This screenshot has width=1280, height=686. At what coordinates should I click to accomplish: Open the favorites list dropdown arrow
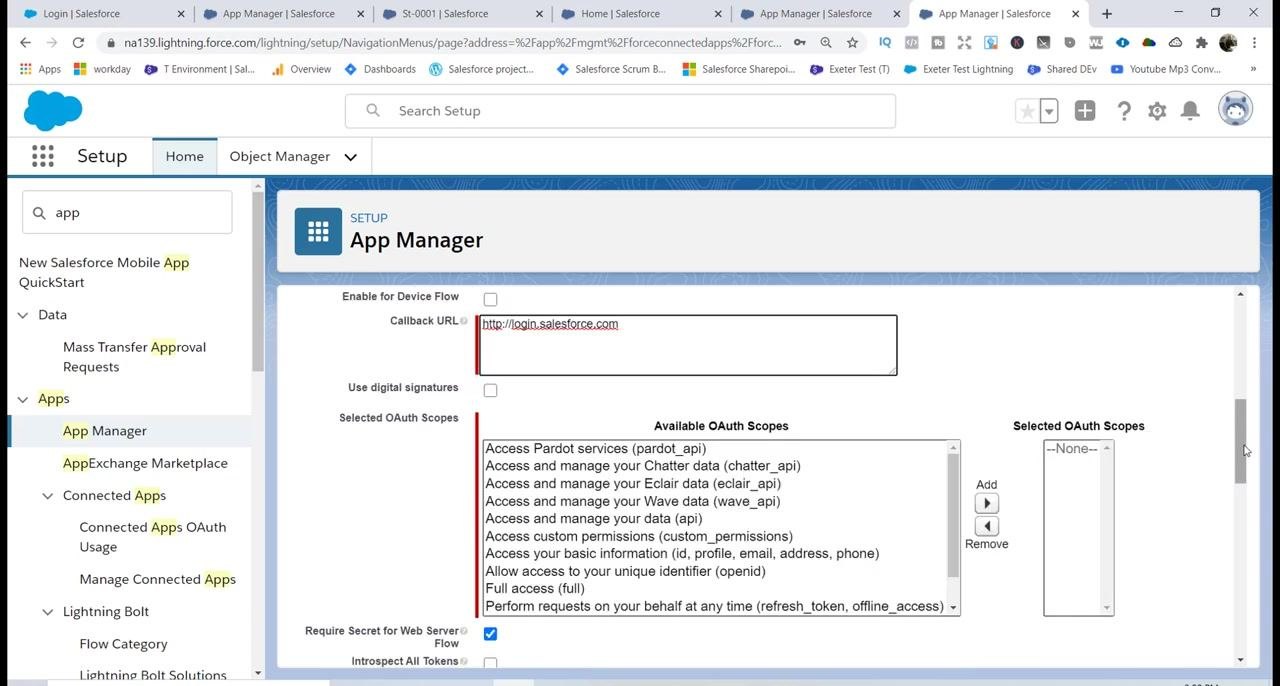(x=1049, y=111)
